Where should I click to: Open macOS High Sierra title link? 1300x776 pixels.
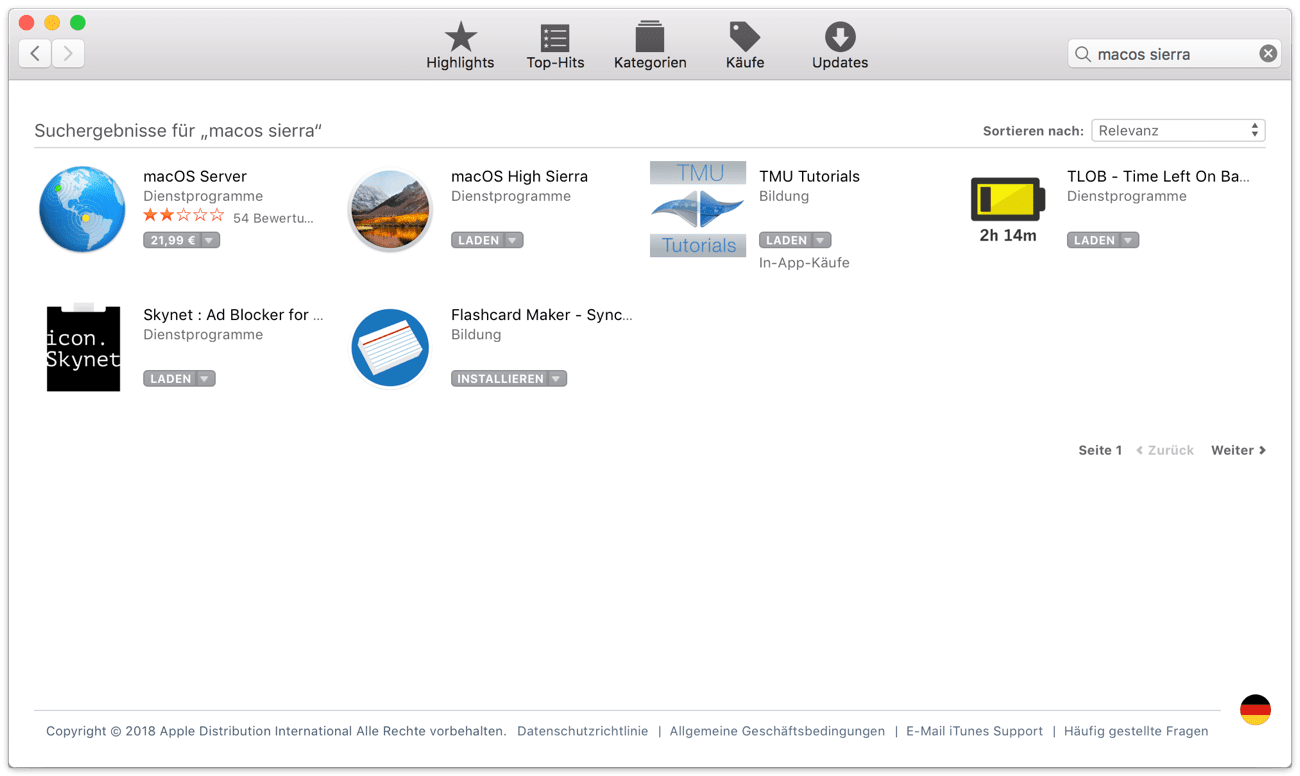pyautogui.click(x=519, y=176)
